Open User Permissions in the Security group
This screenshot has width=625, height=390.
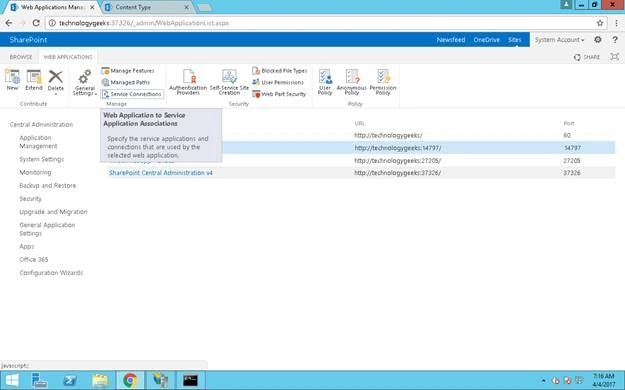pos(278,82)
